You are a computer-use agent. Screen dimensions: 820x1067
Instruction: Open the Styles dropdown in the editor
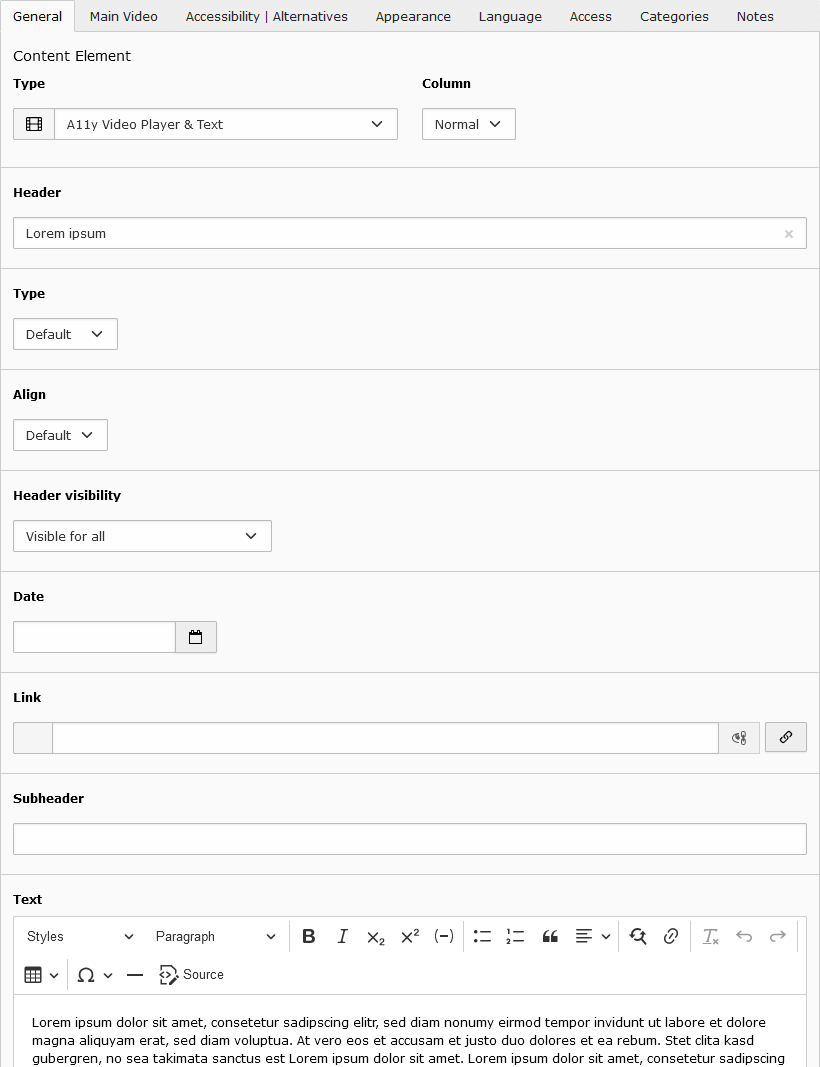coord(80,936)
